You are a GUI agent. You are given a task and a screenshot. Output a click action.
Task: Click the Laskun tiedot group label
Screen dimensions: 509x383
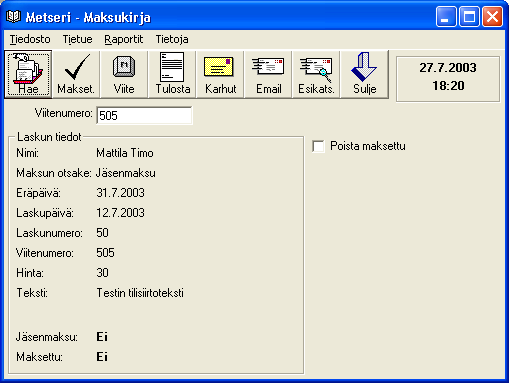[x=49, y=137]
